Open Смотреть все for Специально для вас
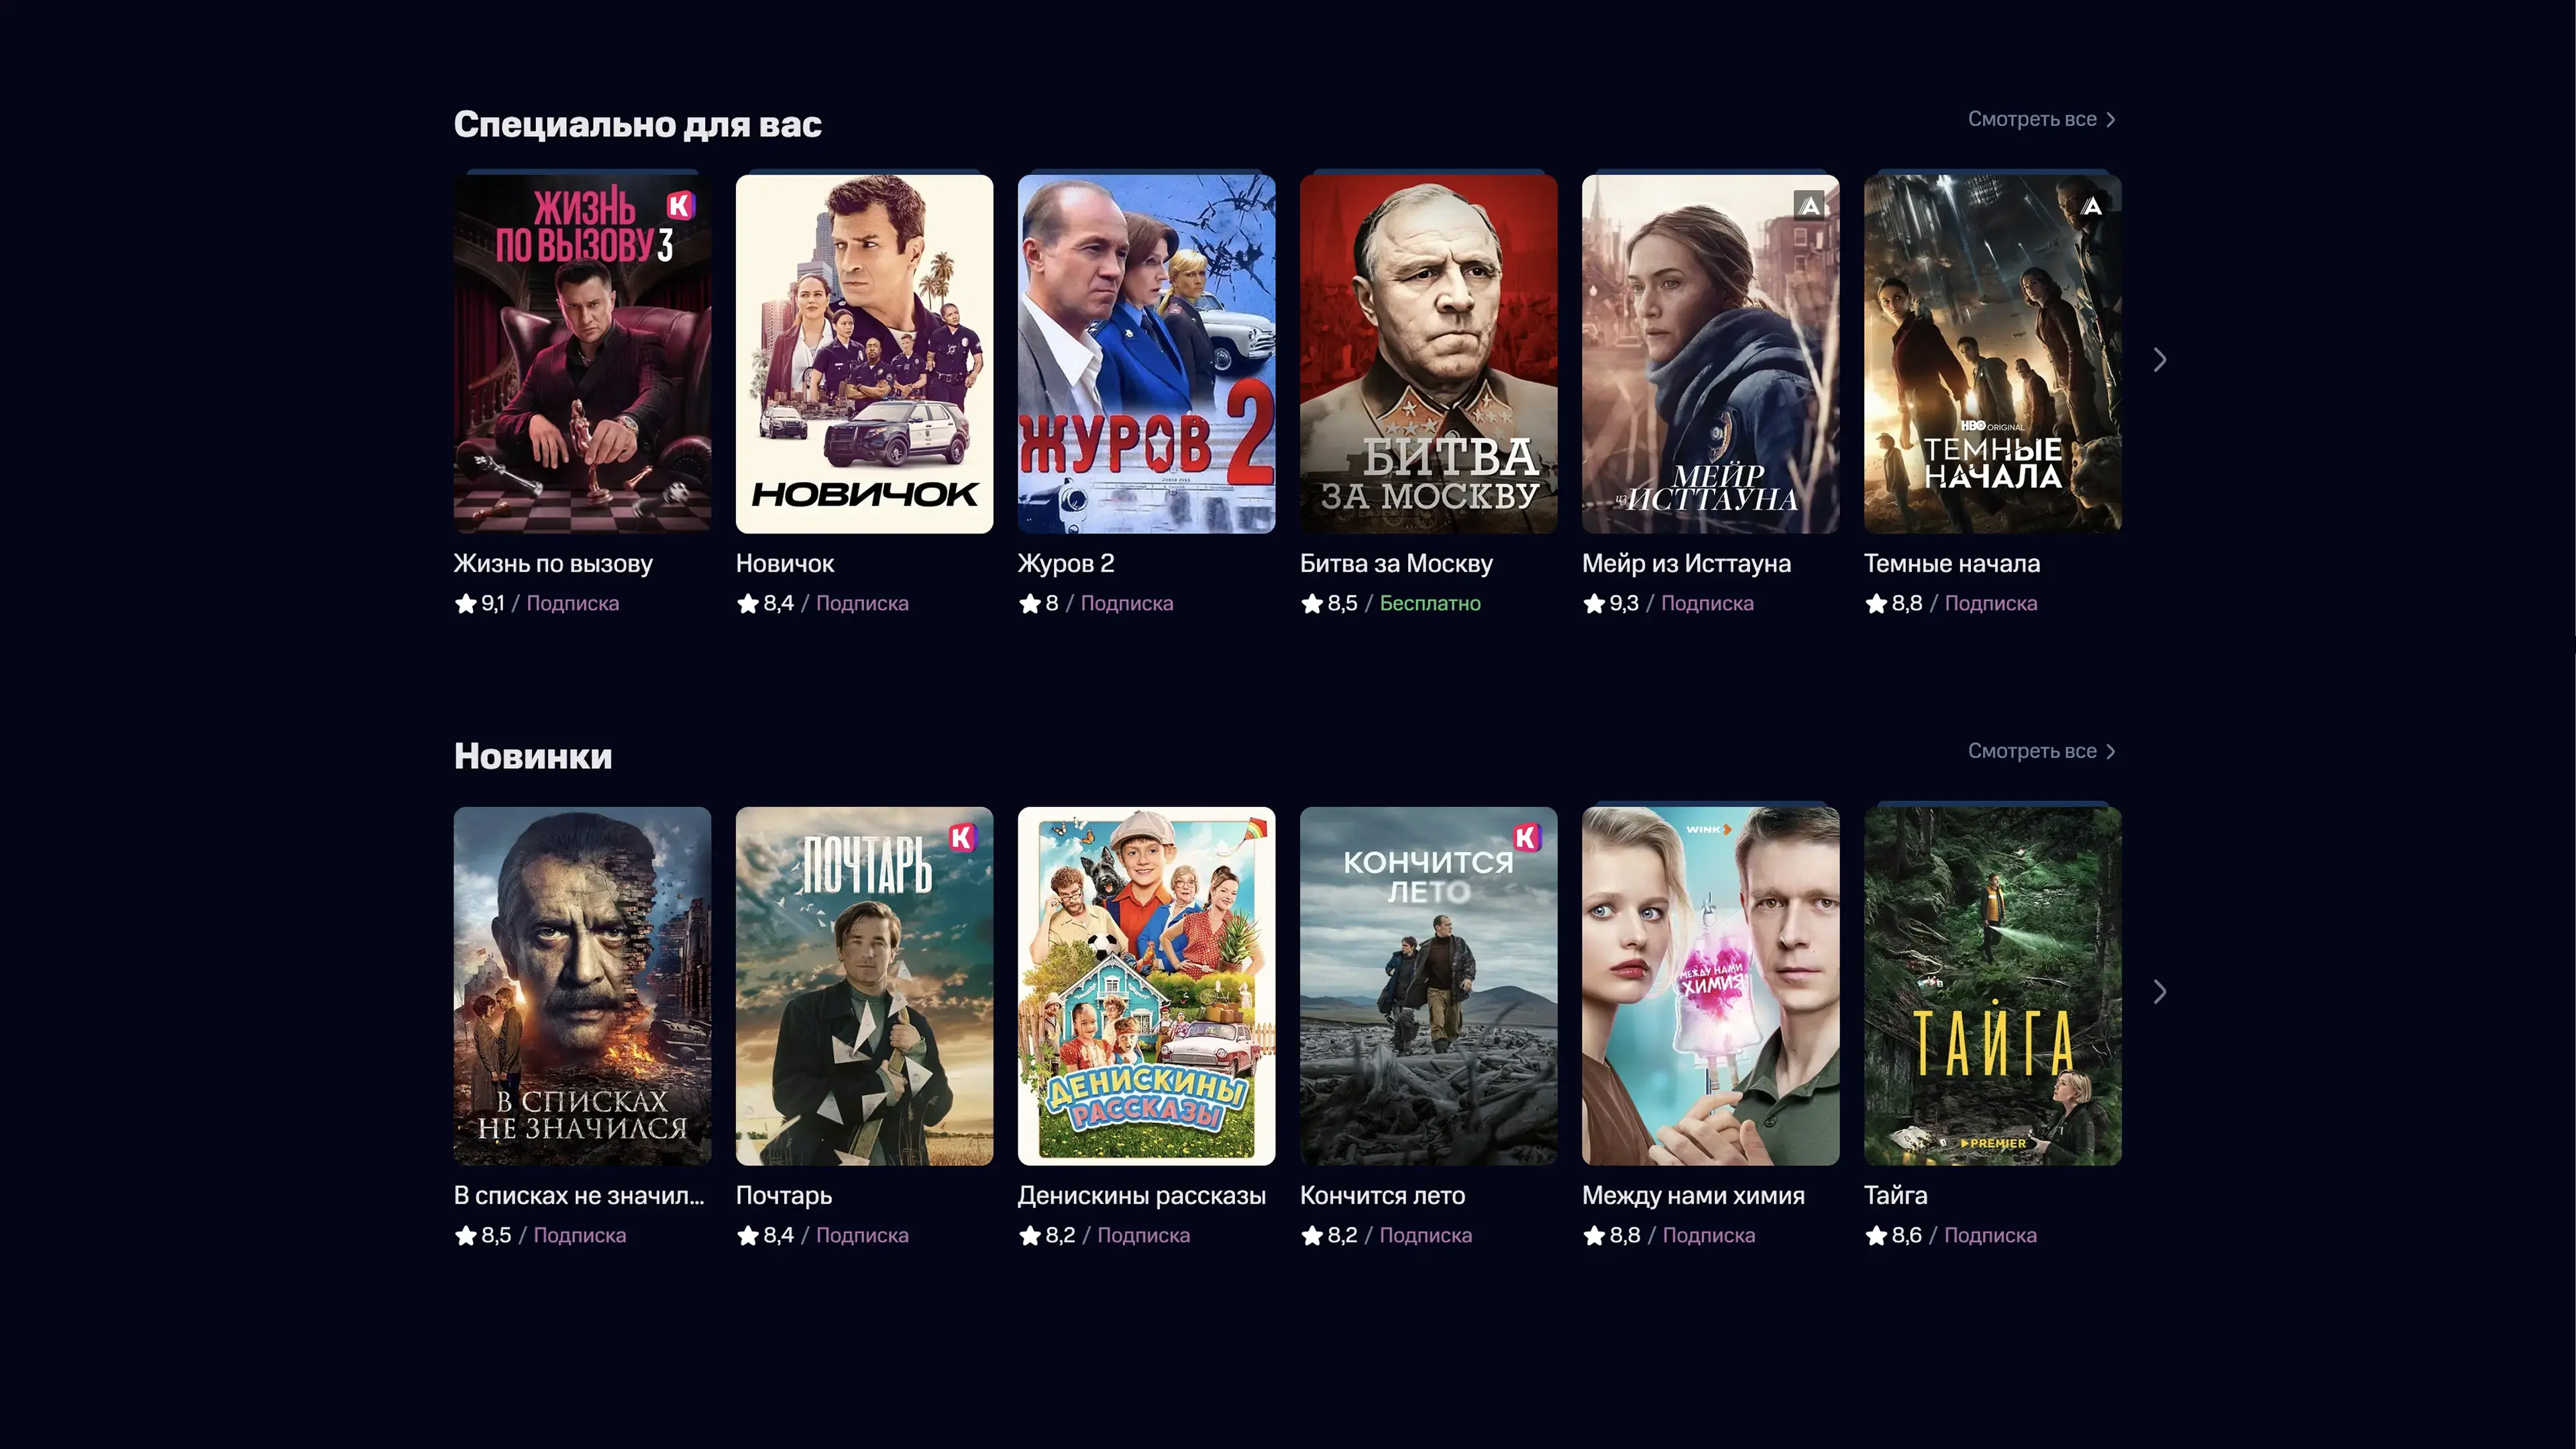2576x1449 pixels. point(2041,119)
